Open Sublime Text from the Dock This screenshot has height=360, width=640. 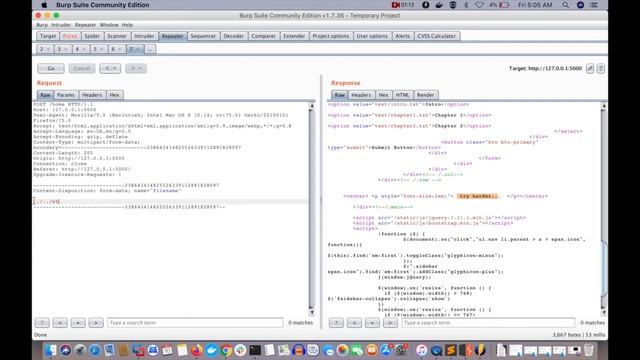pyautogui.click(x=451, y=350)
